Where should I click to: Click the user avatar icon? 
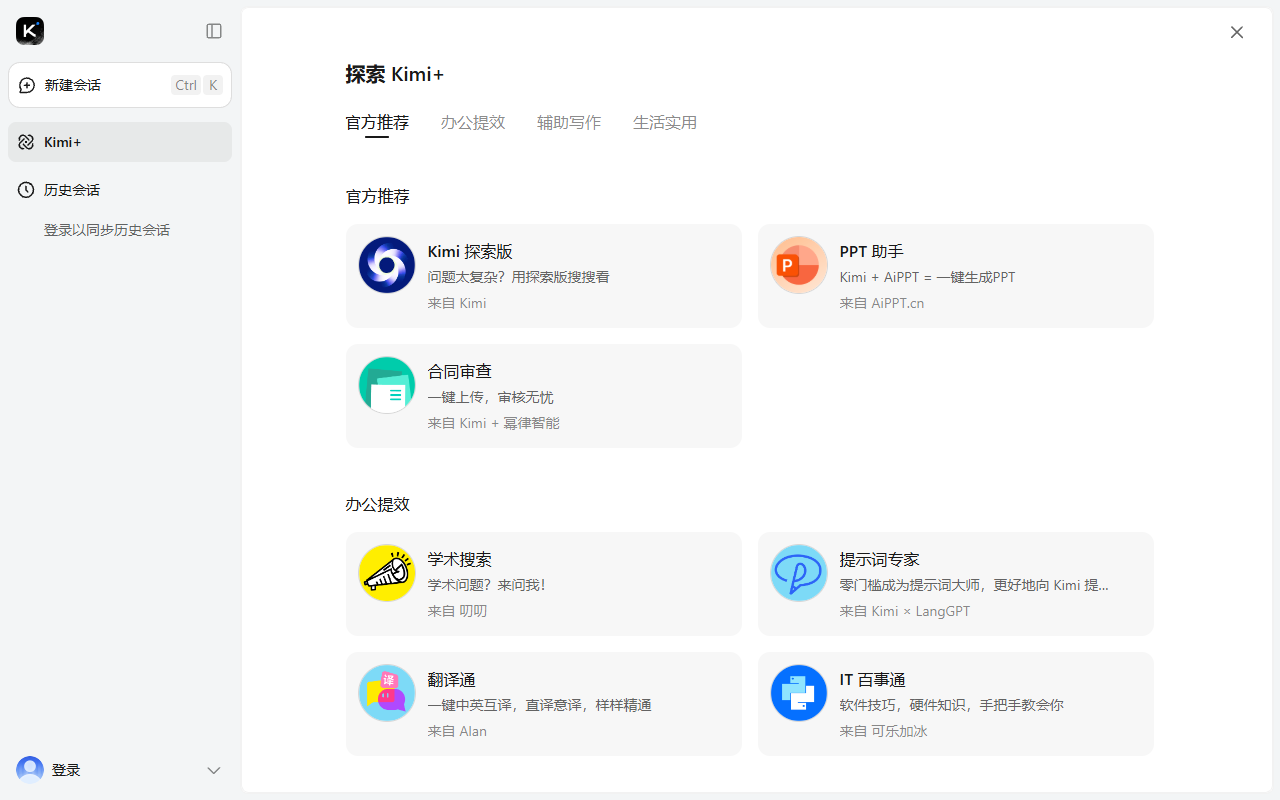30,770
